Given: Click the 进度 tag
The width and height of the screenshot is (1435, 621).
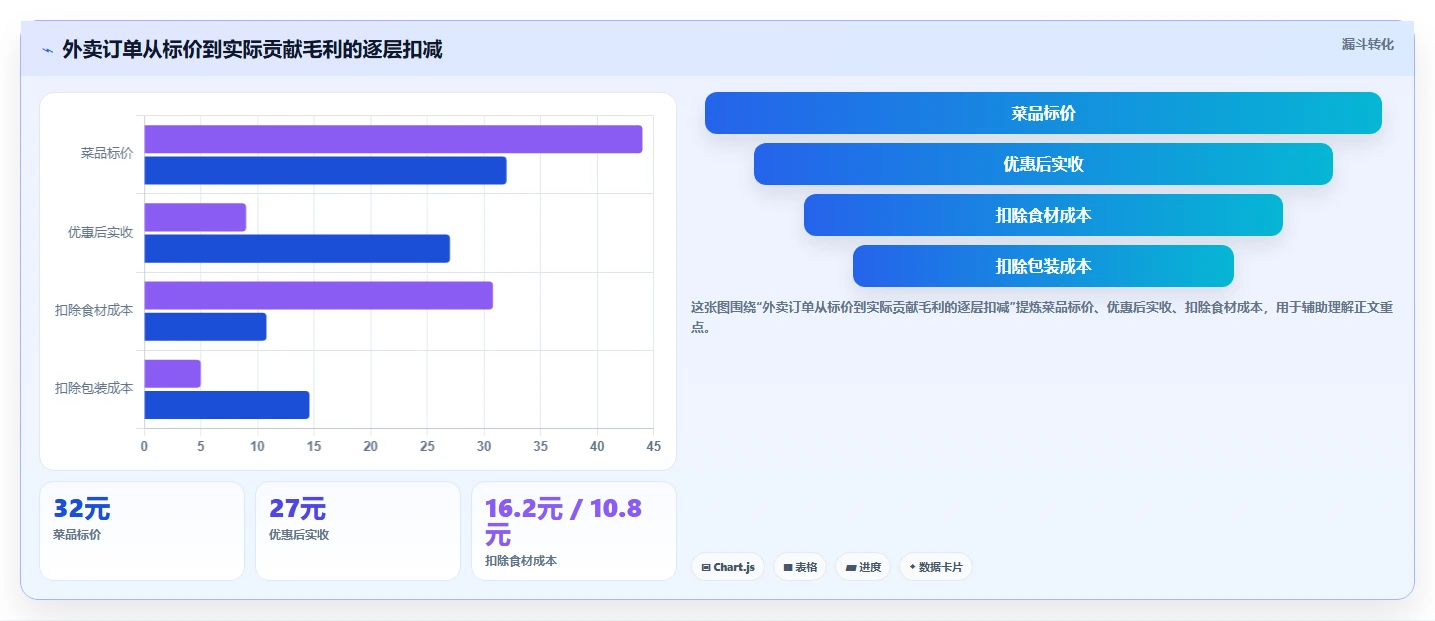Looking at the screenshot, I should [x=863, y=567].
